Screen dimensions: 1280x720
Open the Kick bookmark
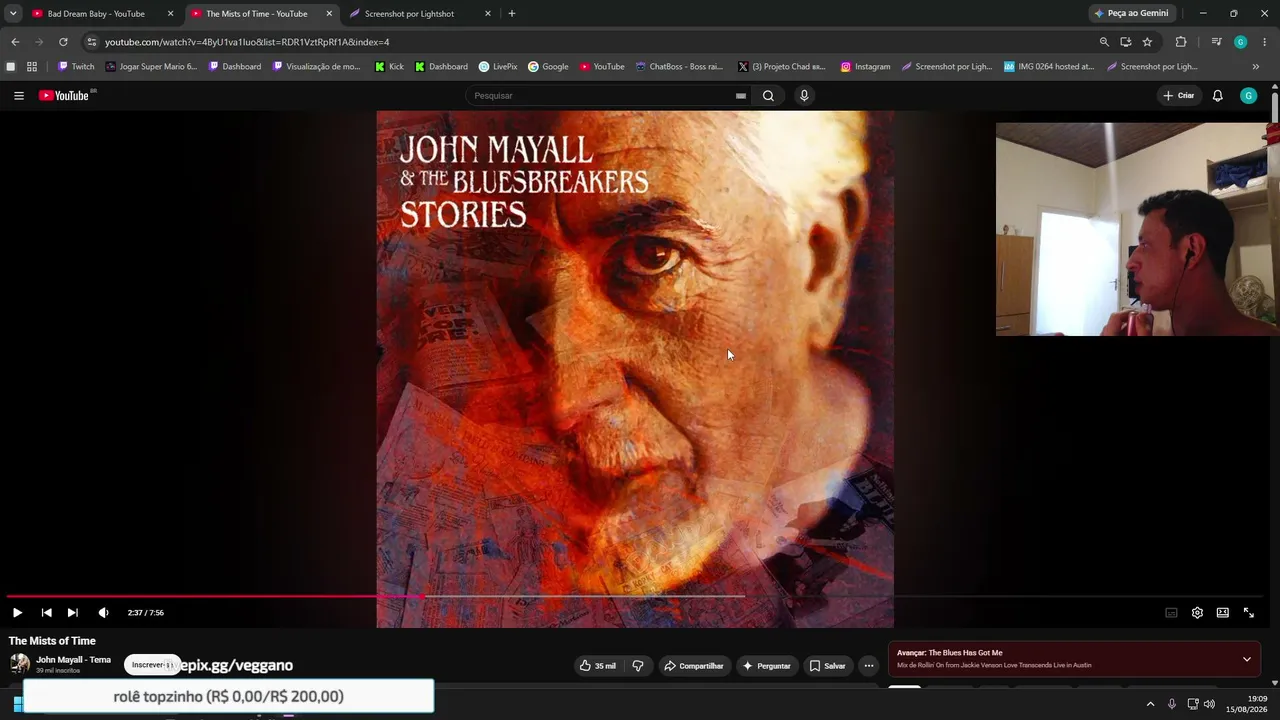coord(390,67)
